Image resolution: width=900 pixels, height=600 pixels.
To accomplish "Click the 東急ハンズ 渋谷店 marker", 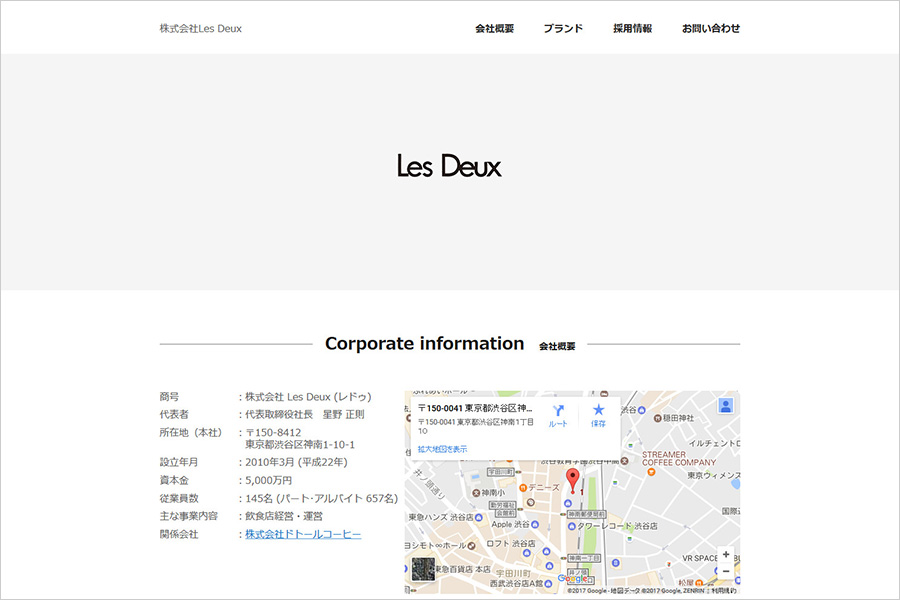I will (x=478, y=517).
